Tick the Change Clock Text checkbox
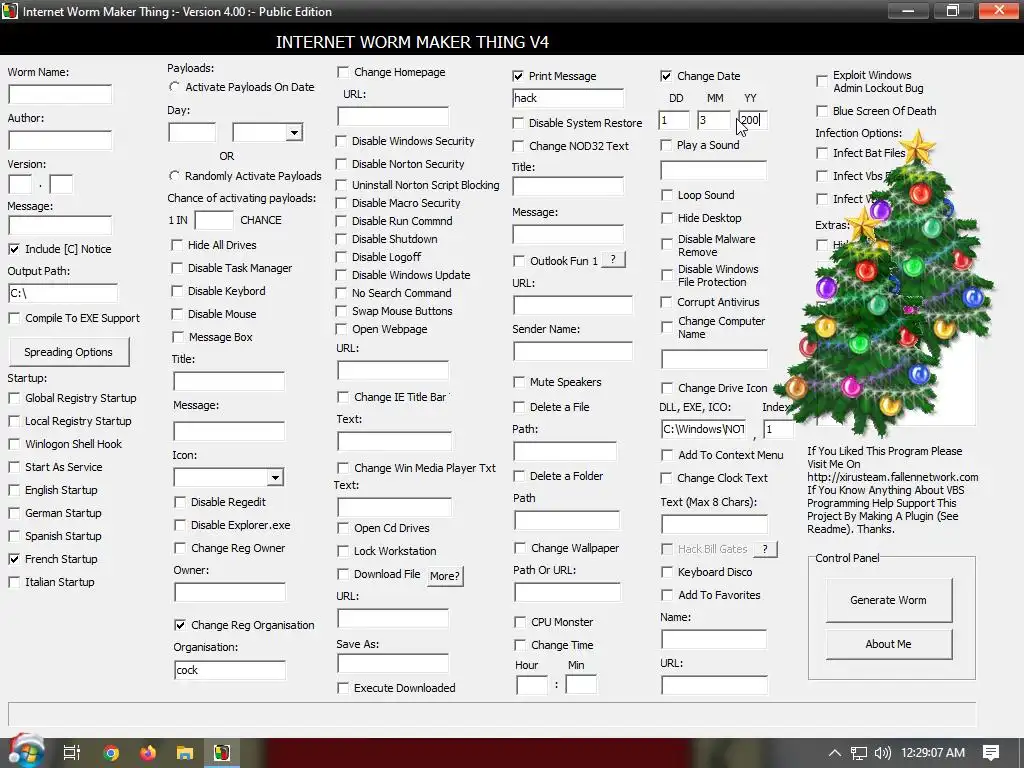This screenshot has width=1024, height=768. click(666, 478)
